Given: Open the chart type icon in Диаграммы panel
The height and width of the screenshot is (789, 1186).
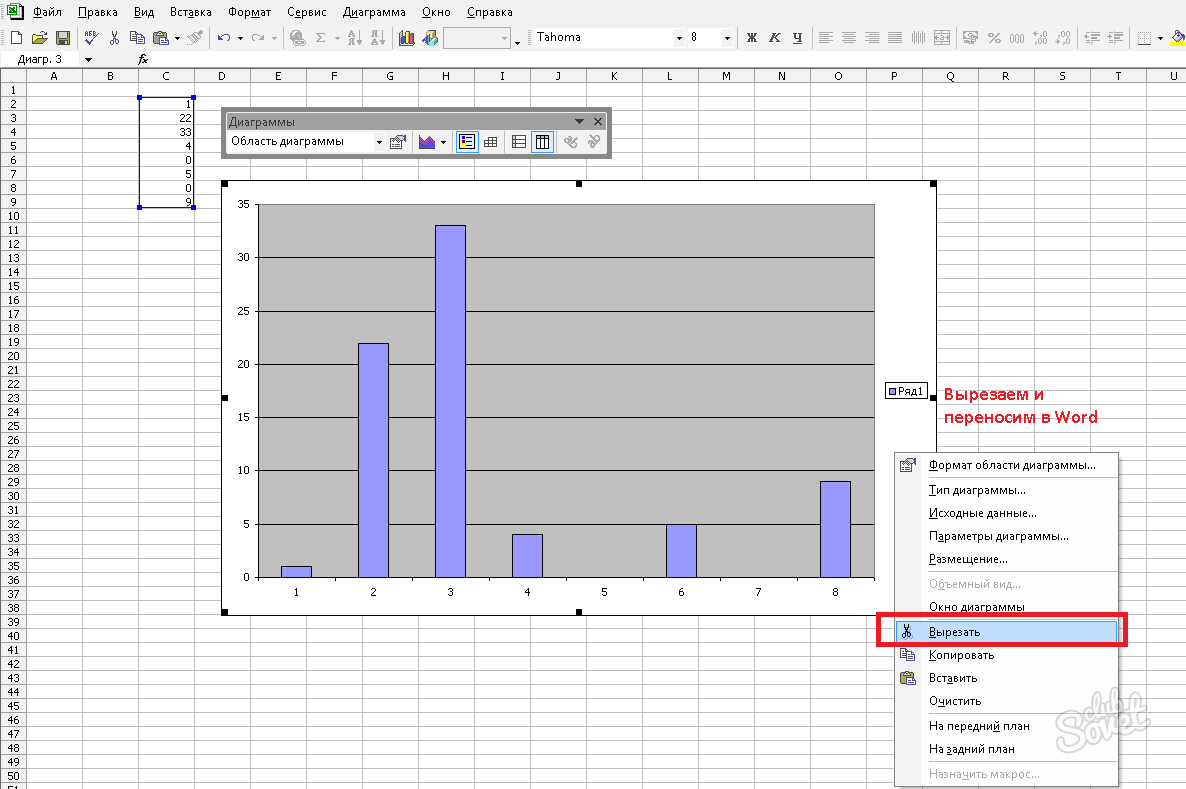Looking at the screenshot, I should [x=427, y=142].
